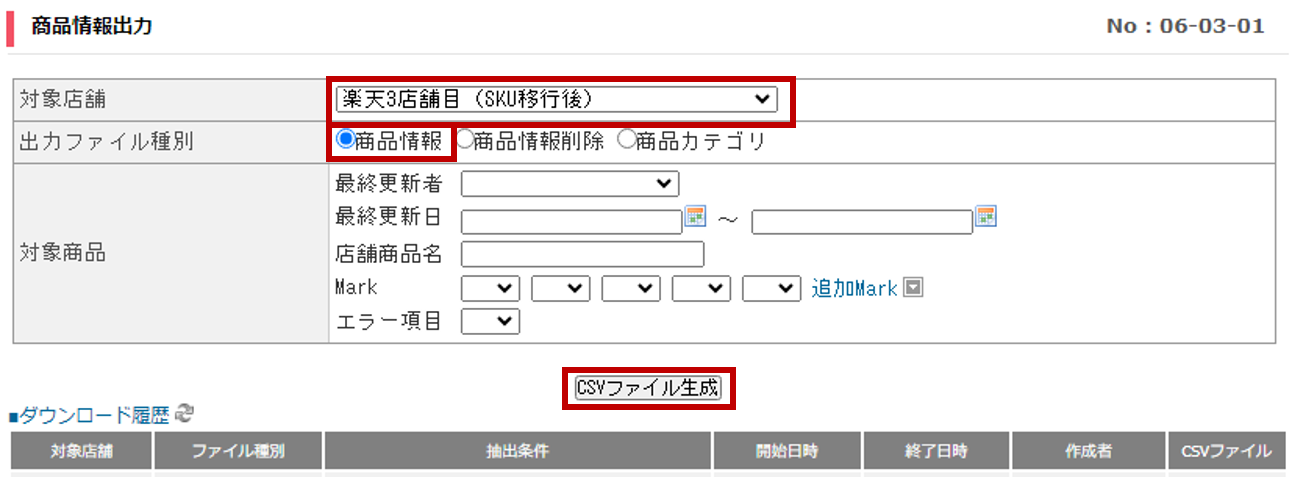
Task: Focus the 最終更新日 start date field
Action: click(571, 222)
